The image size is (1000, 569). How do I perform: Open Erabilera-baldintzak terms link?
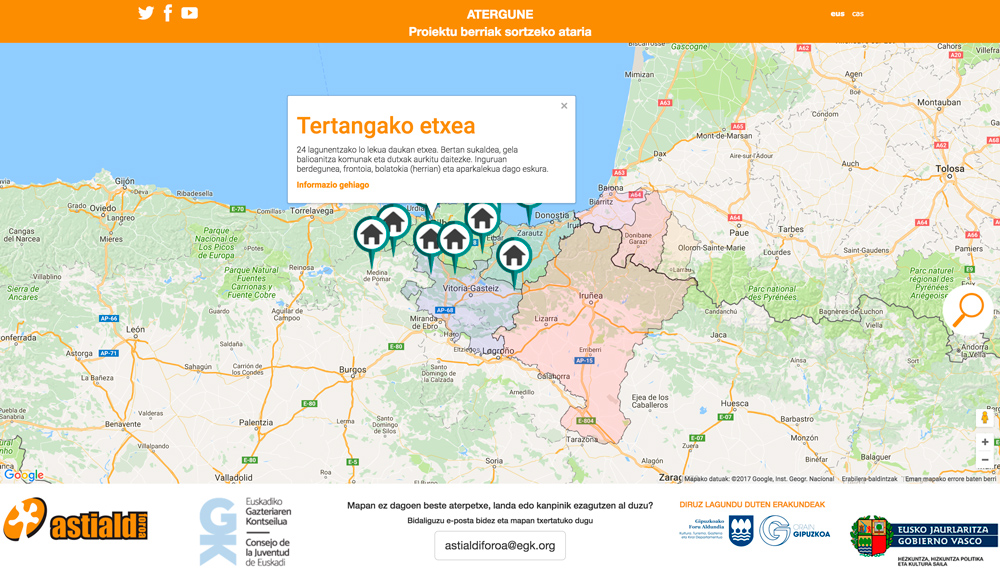869,478
